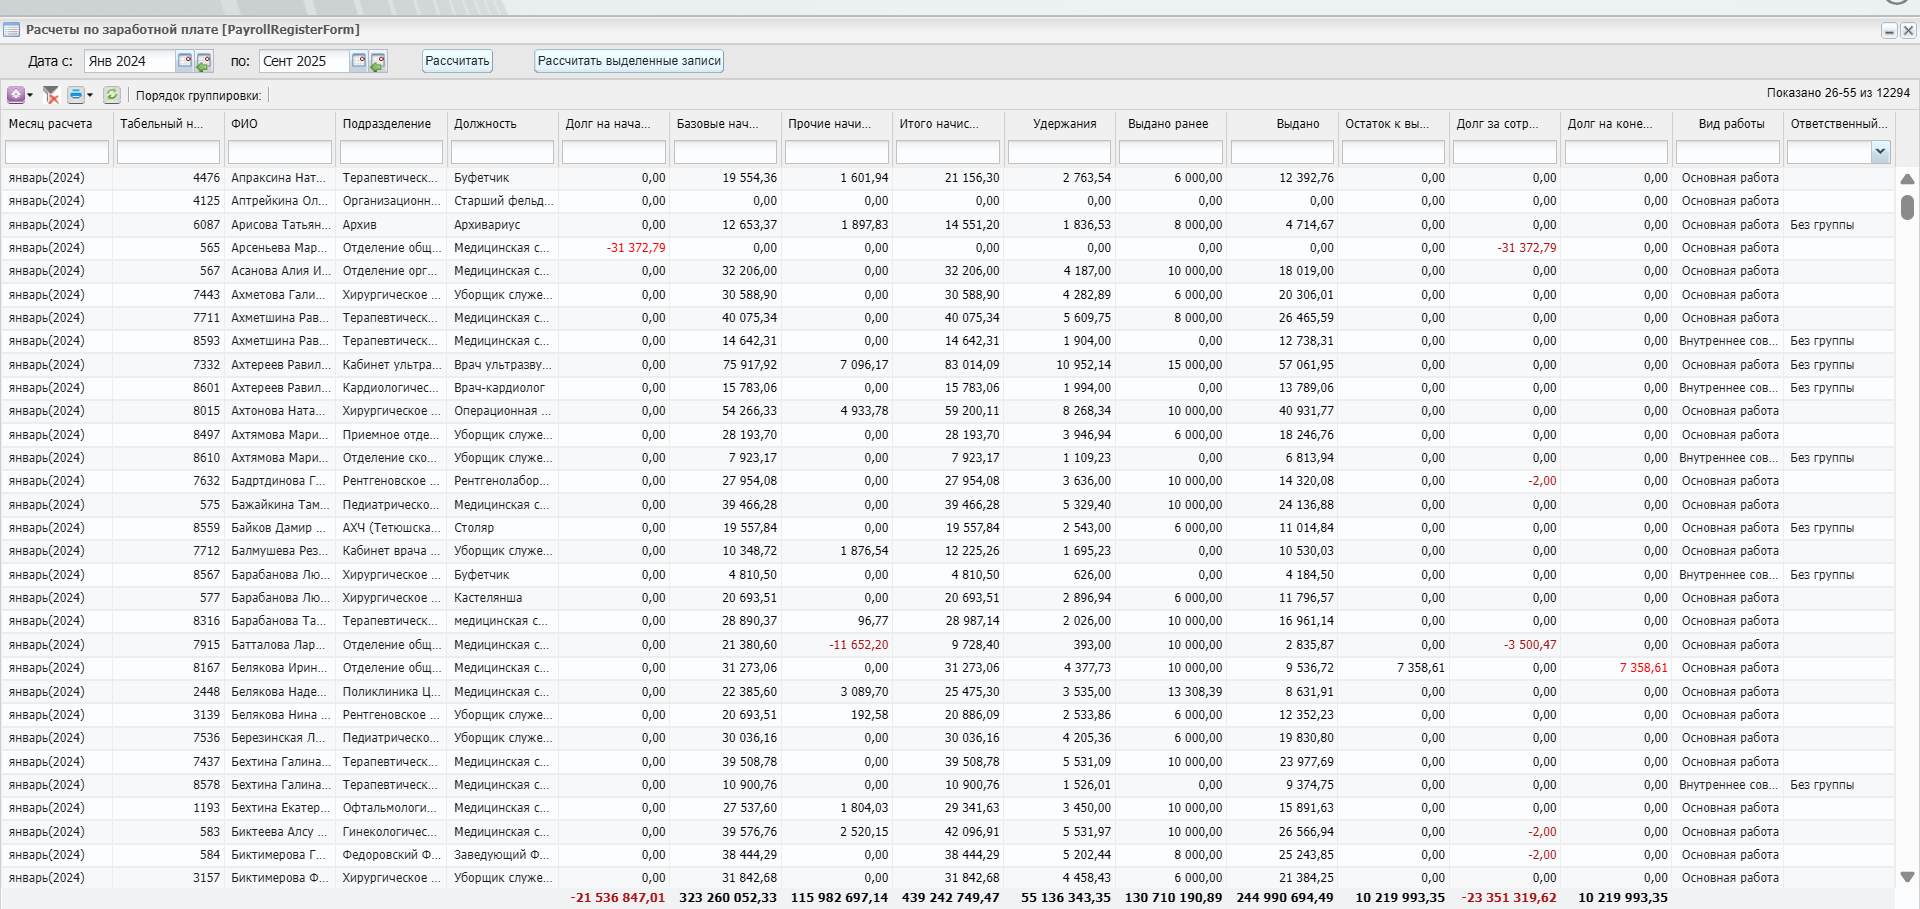This screenshot has height=909, width=1920.
Task: Click the Порядок группировки label
Action: (198, 96)
